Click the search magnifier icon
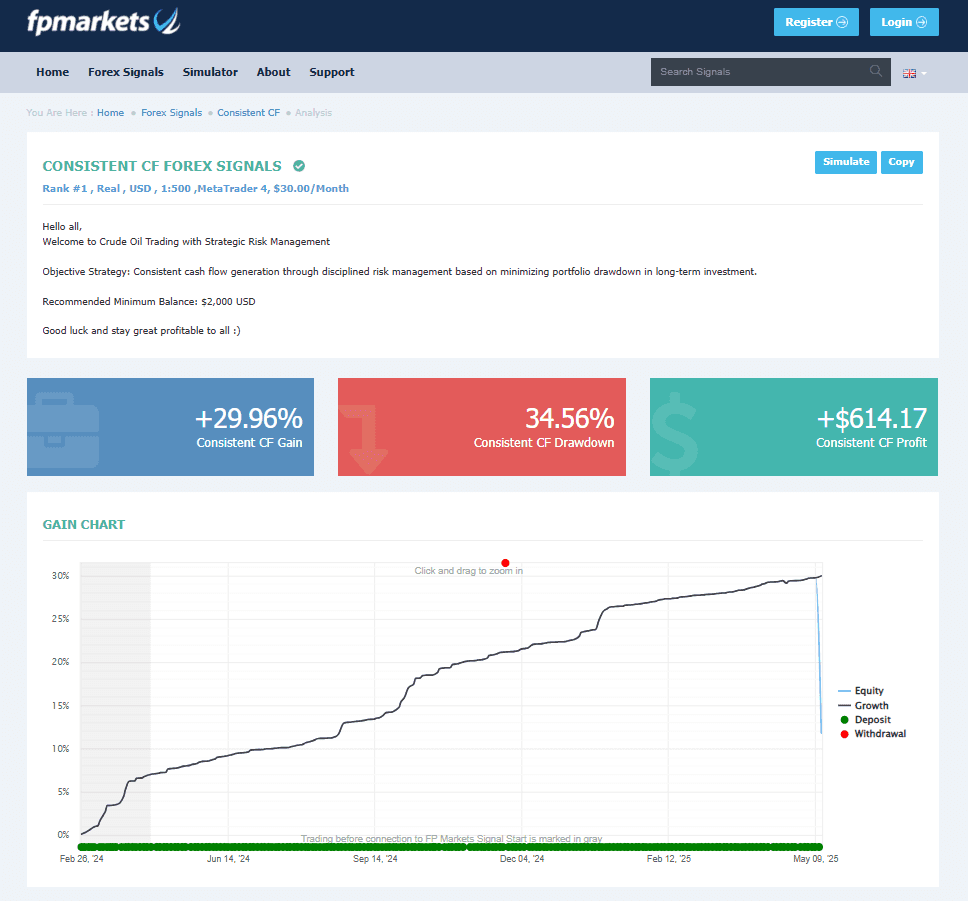The image size is (968, 901). pyautogui.click(x=875, y=71)
